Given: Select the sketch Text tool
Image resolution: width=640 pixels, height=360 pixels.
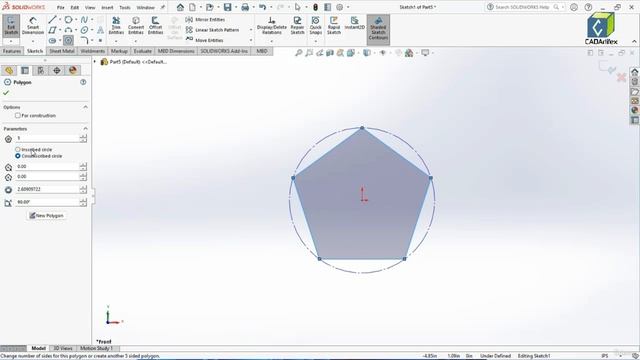Looking at the screenshot, I should pos(100,30).
